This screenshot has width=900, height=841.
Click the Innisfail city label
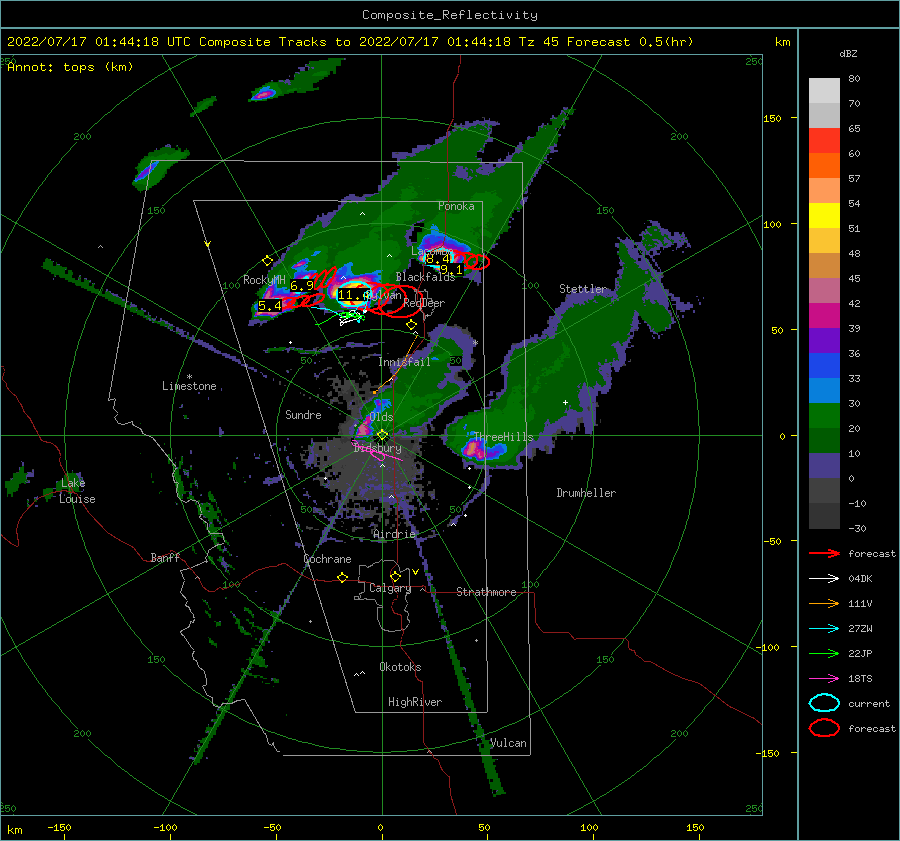pyautogui.click(x=404, y=362)
